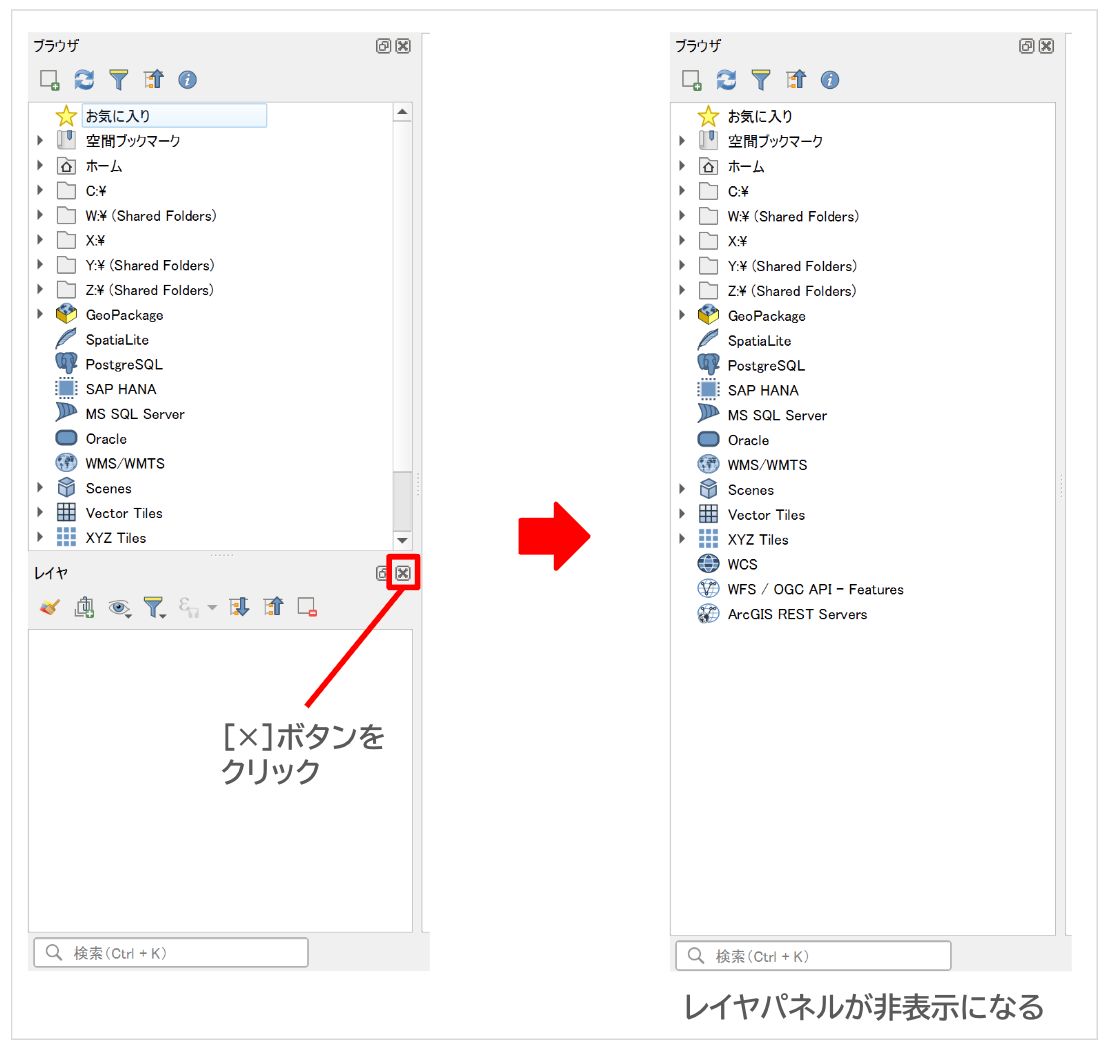
Task: Refresh the left Browser panel
Action: click(84, 80)
